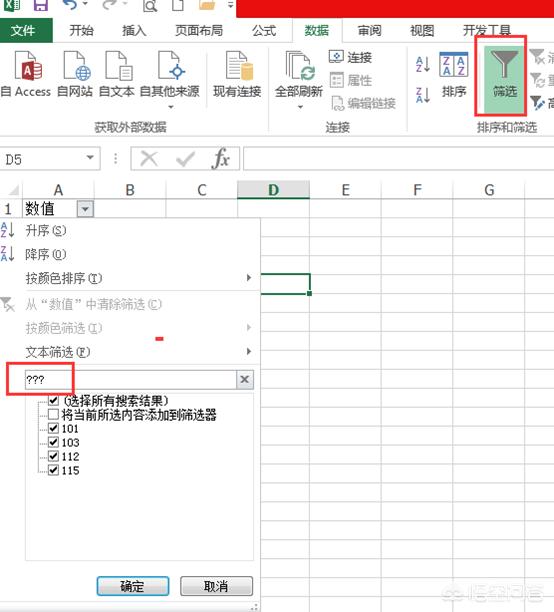Open quick access toolbar customize dropdown
Image resolution: width=554 pixels, height=612 pixels.
click(231, 5)
